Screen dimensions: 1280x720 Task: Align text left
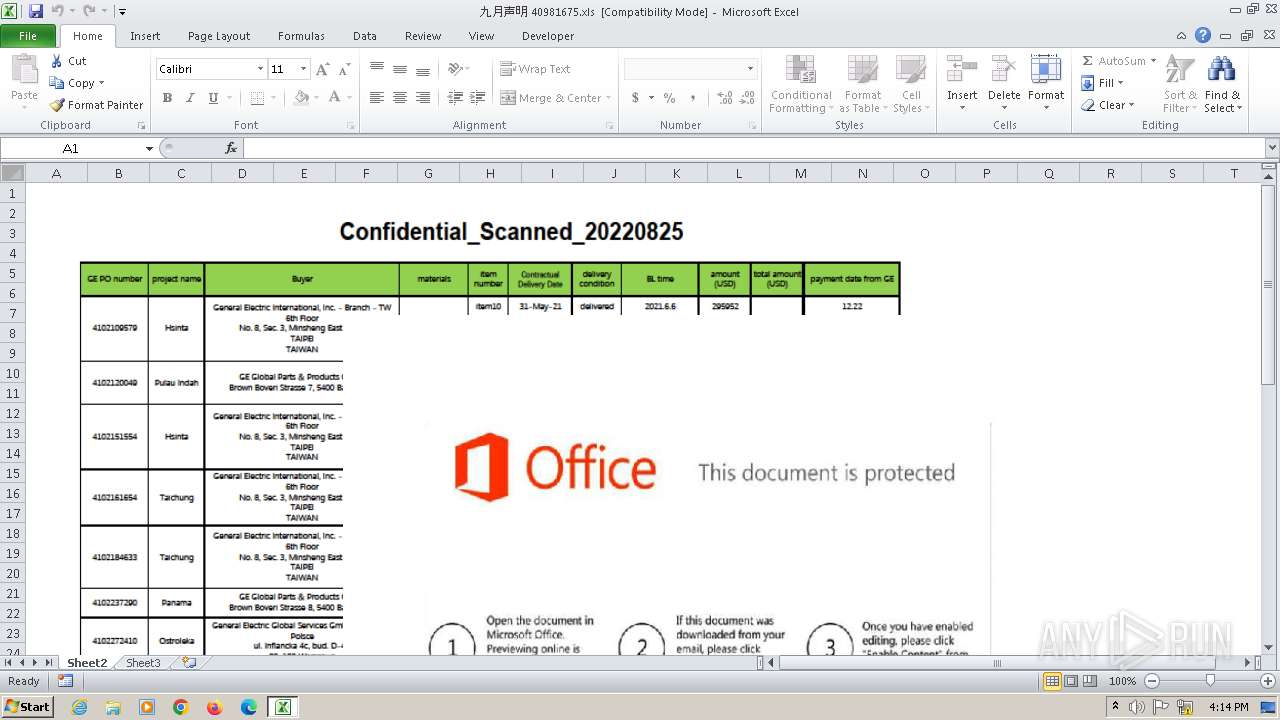point(377,98)
